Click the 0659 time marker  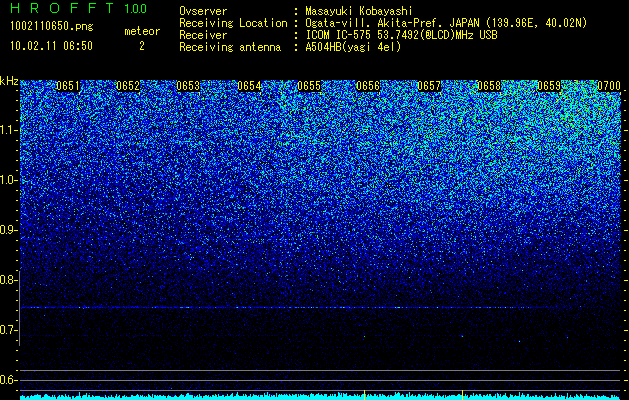549,86
